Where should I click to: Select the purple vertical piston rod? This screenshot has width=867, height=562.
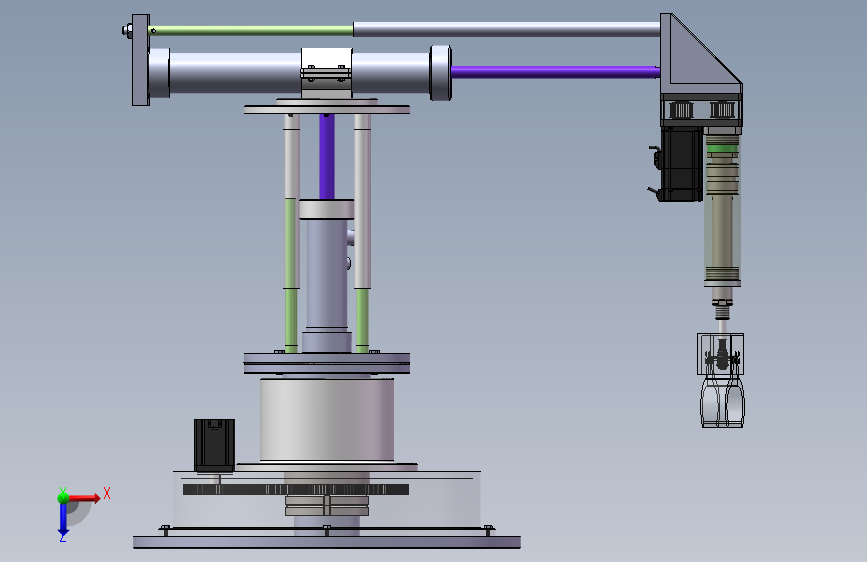pyautogui.click(x=327, y=157)
